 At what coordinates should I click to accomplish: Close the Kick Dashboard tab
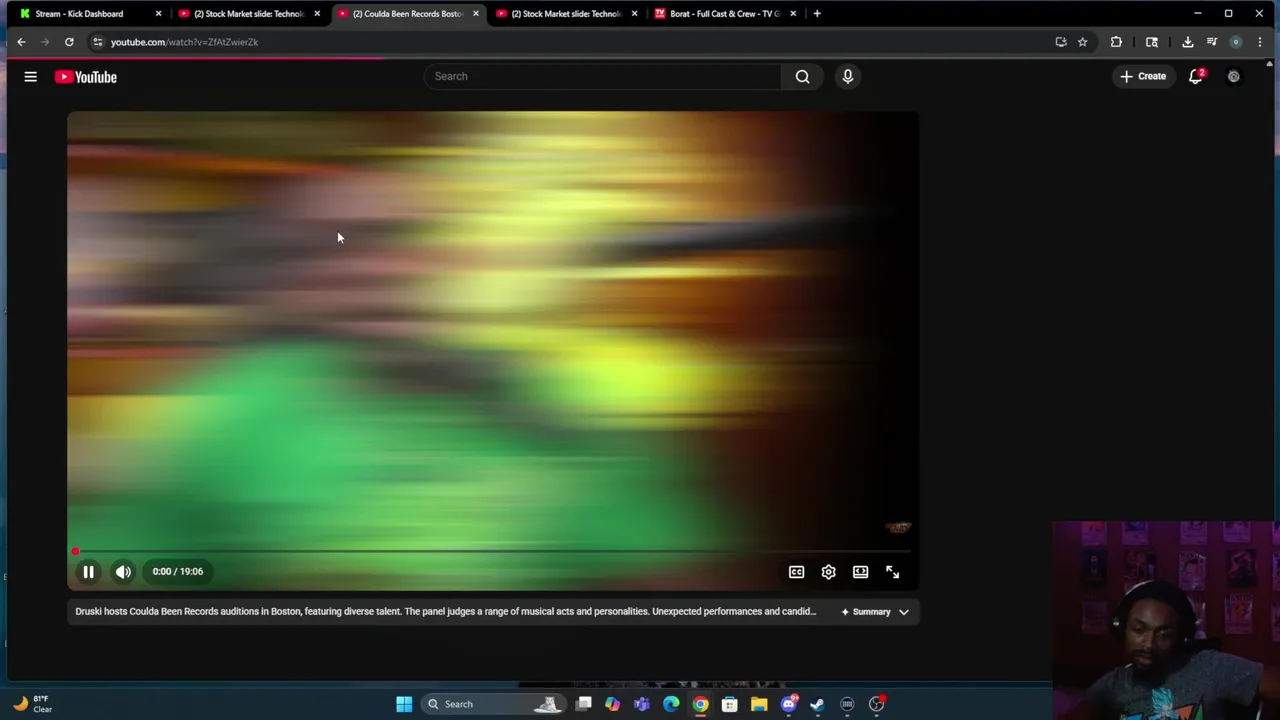click(158, 14)
